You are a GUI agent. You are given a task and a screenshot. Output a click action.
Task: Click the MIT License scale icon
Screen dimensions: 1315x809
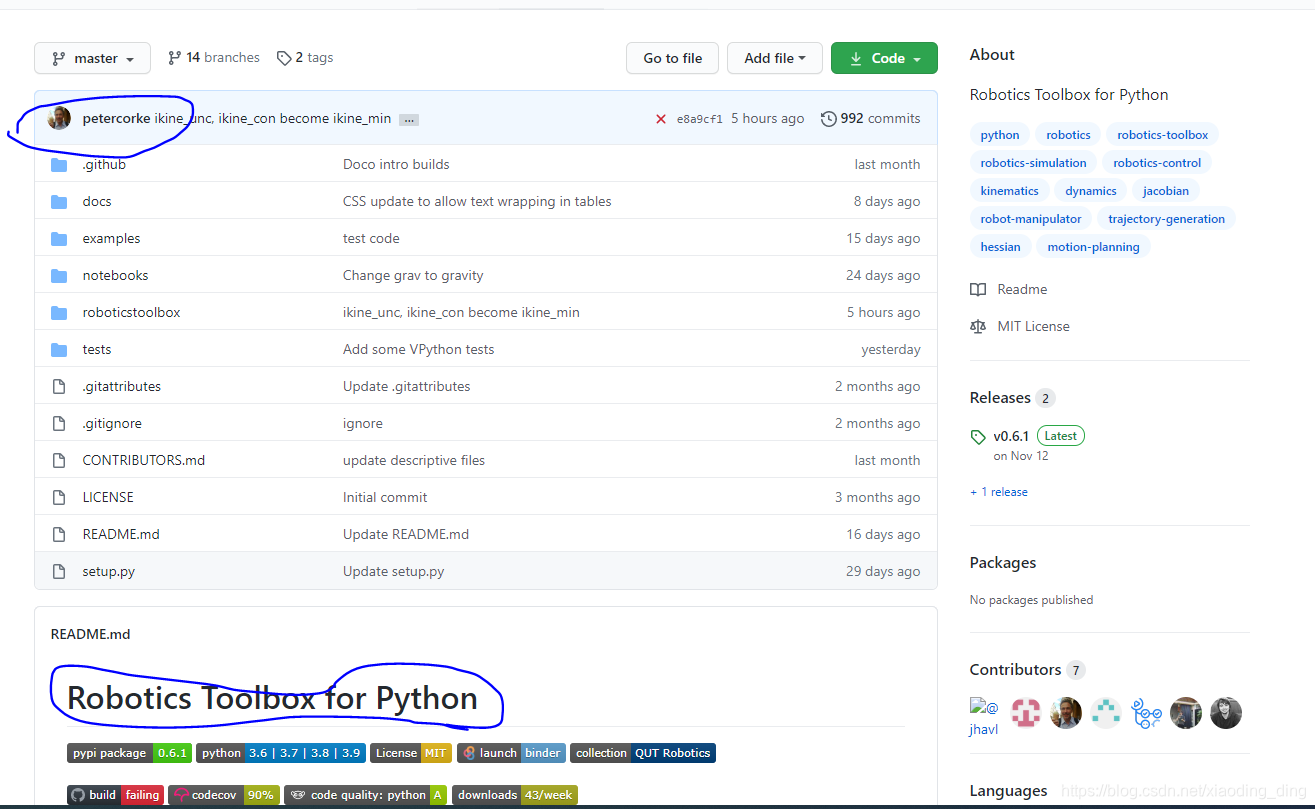tap(977, 325)
